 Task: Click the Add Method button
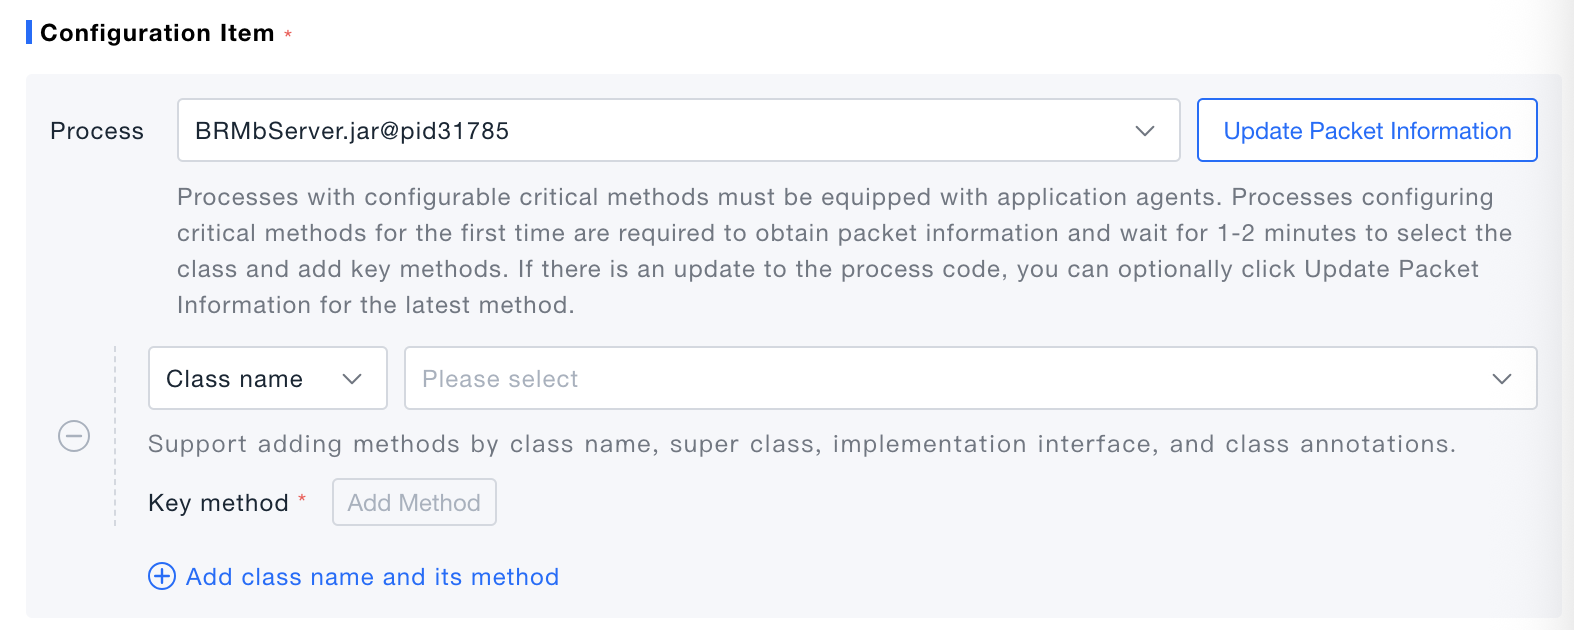[x=414, y=503]
